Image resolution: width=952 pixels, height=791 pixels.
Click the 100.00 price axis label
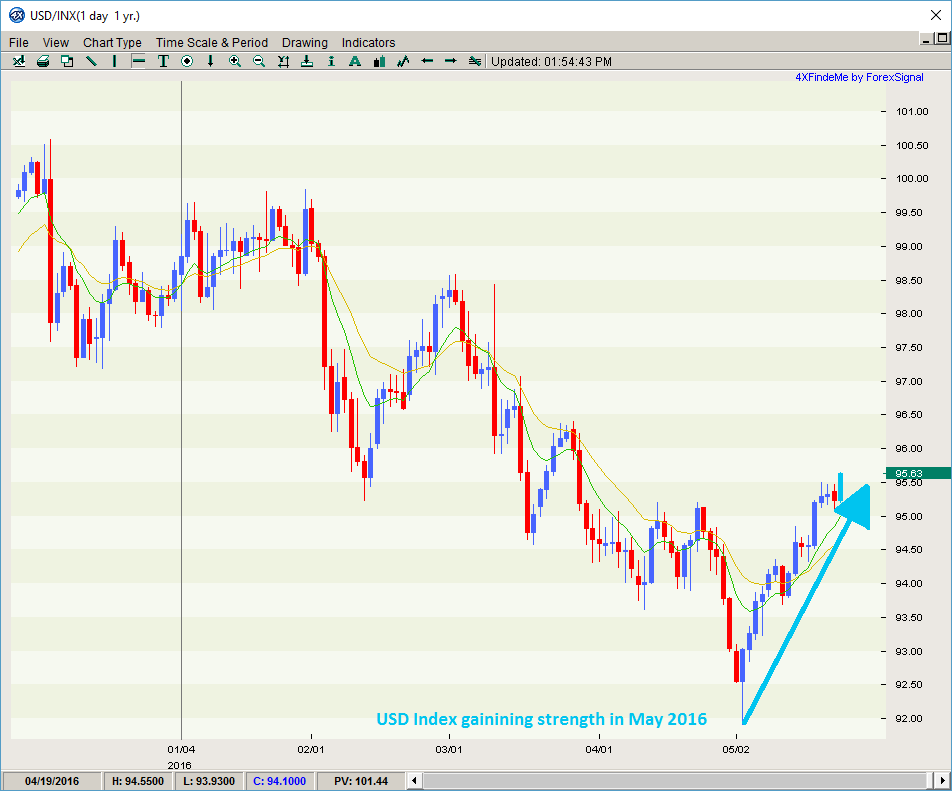pyautogui.click(x=912, y=178)
